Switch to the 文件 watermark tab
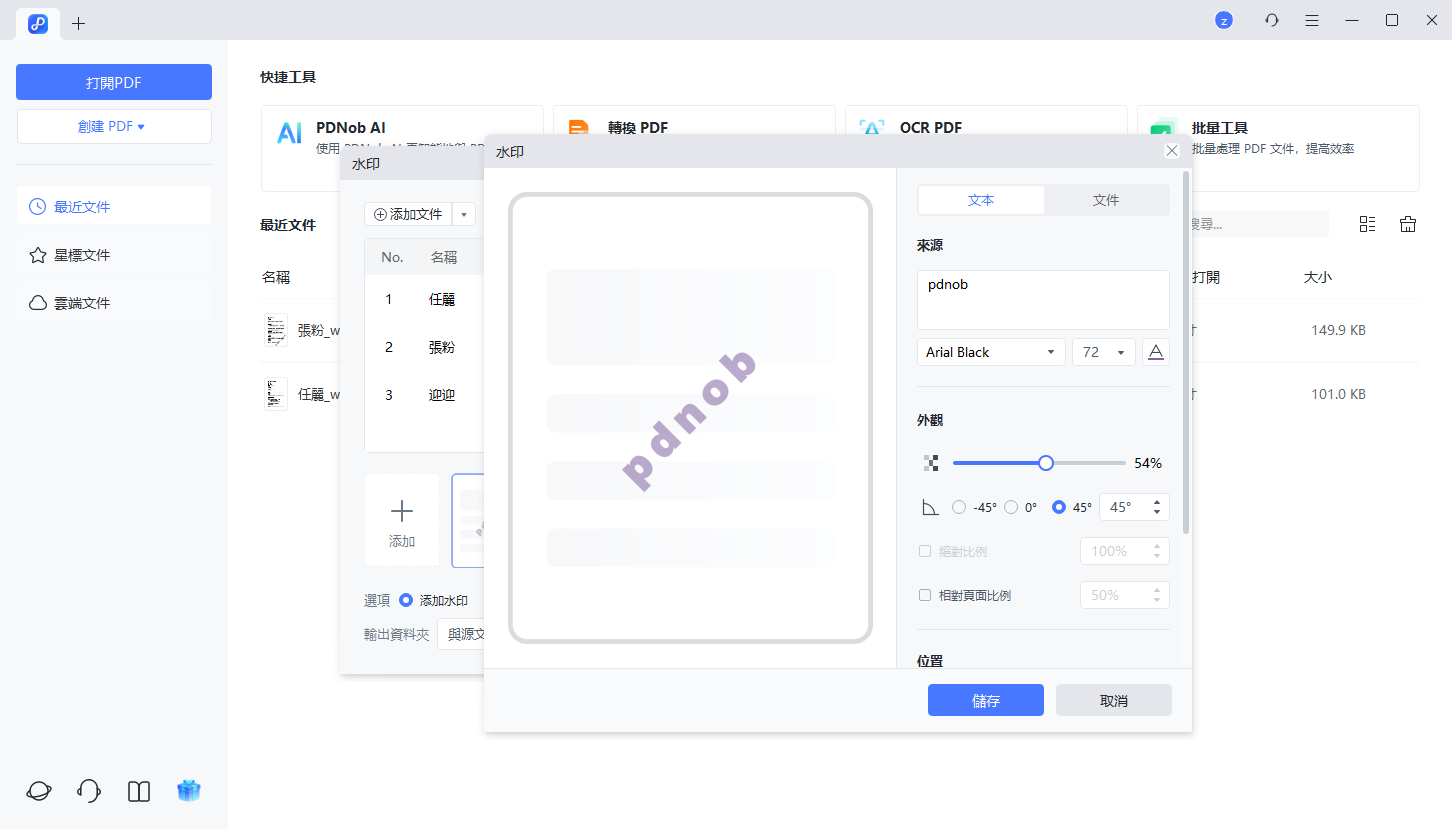Screen dimensions: 1452x829 (x=1105, y=200)
